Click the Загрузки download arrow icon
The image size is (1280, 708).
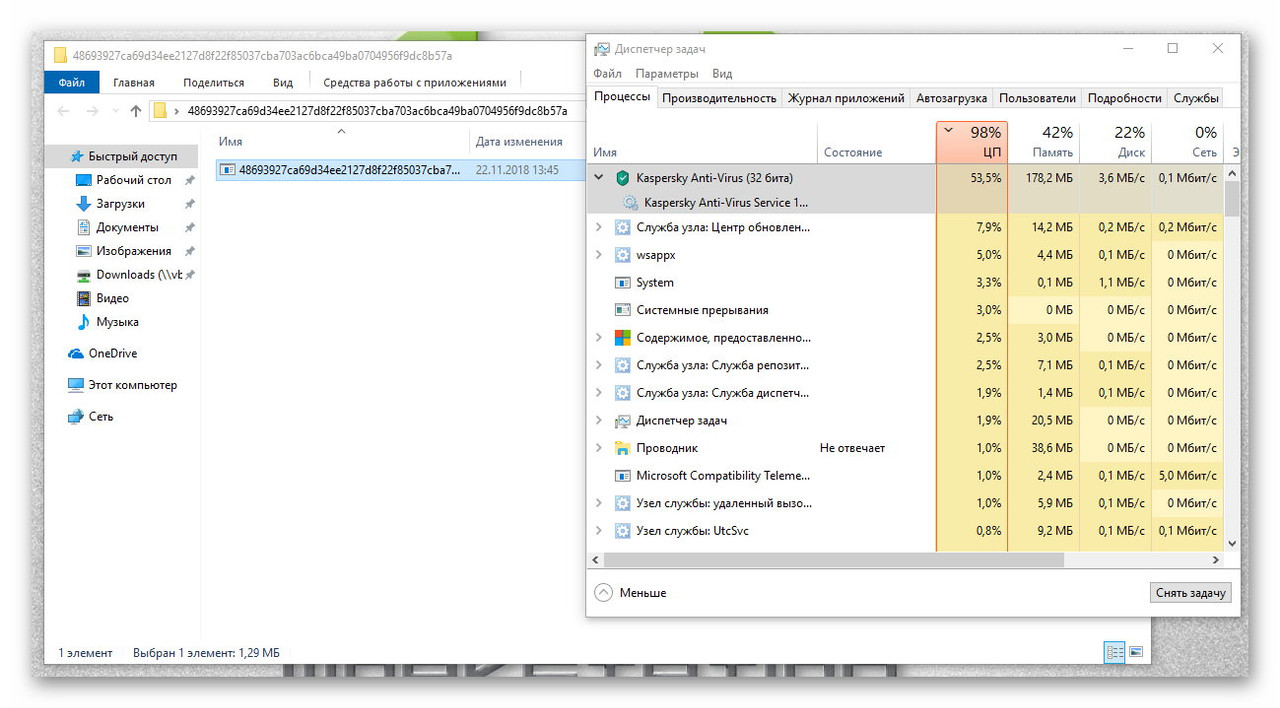click(x=84, y=204)
